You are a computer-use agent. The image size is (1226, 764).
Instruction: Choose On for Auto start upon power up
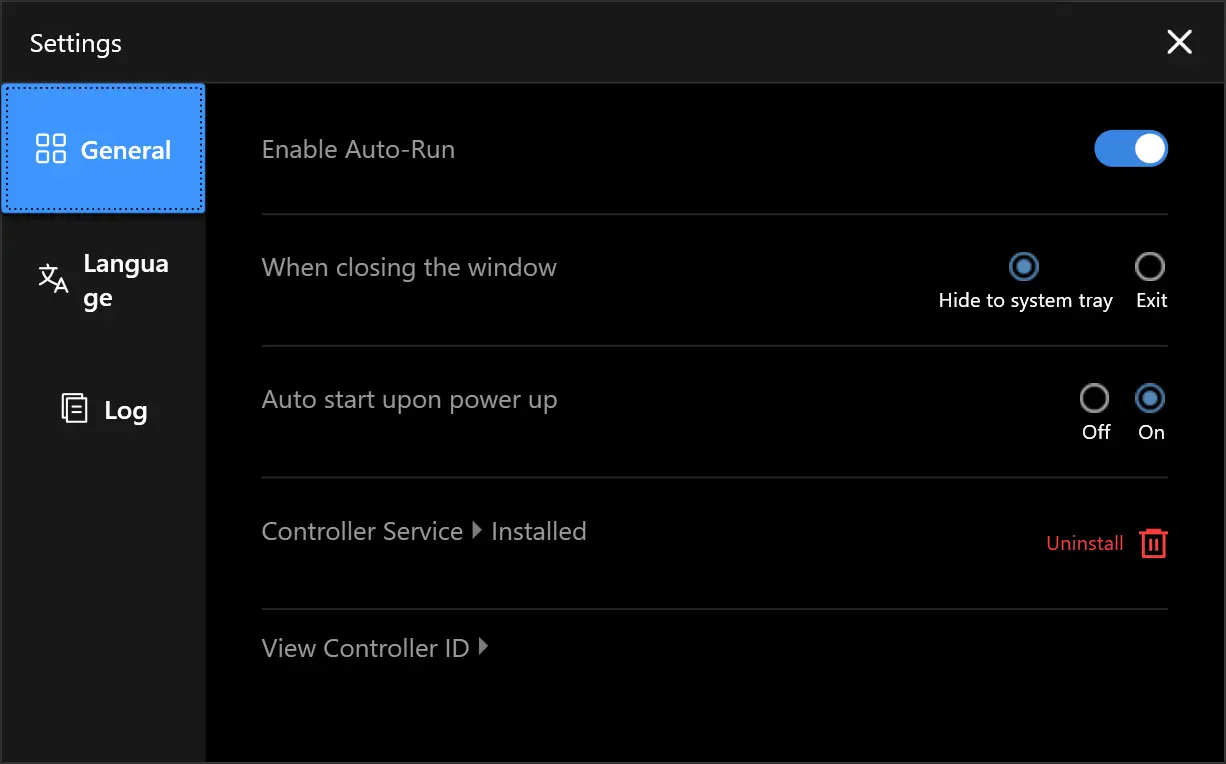coord(1150,399)
